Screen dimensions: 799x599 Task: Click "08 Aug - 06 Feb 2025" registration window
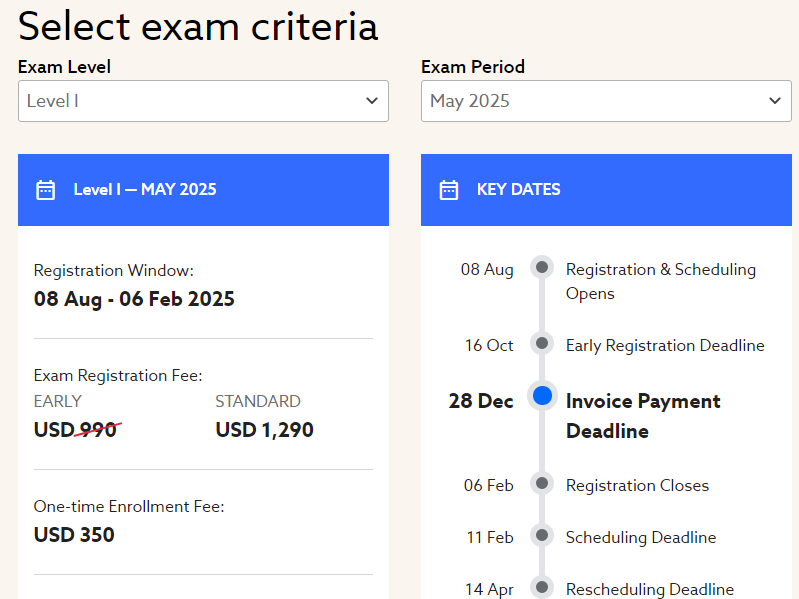point(134,299)
